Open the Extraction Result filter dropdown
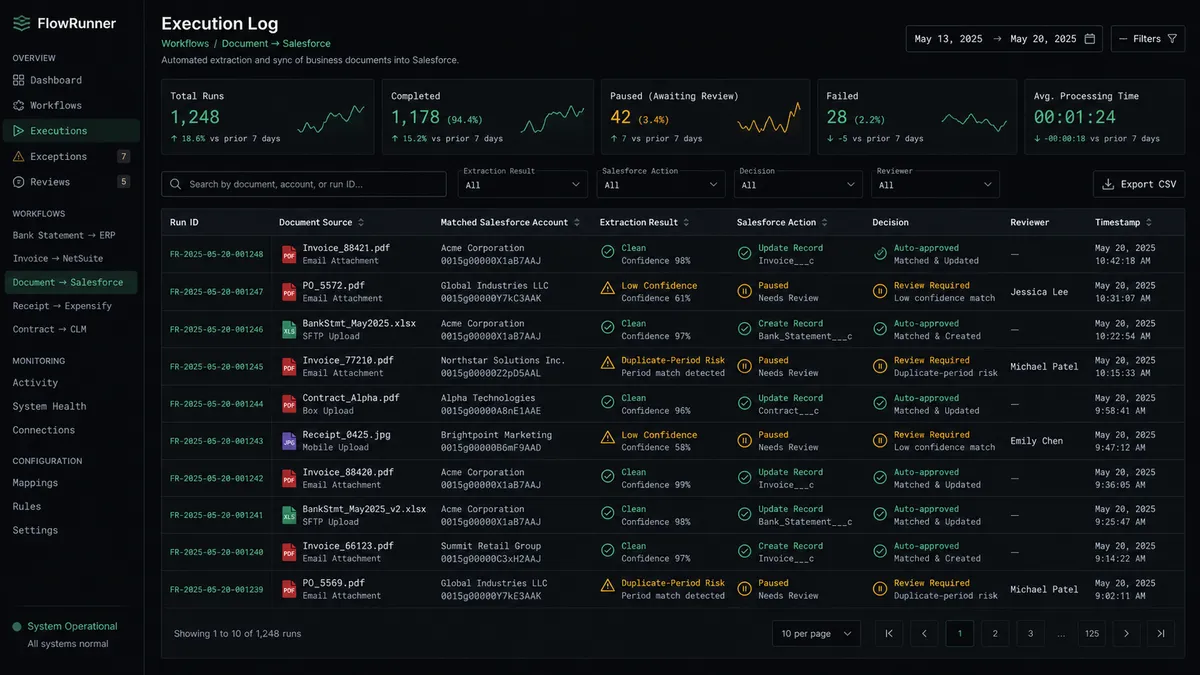This screenshot has height=675, width=1200. click(x=523, y=184)
